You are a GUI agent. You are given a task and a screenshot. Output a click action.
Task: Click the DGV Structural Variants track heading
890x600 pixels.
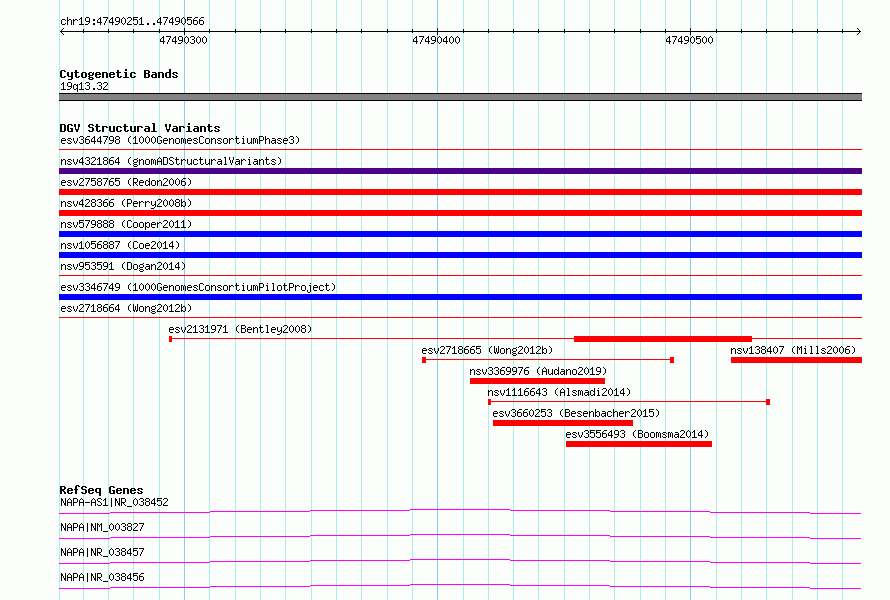(x=140, y=128)
